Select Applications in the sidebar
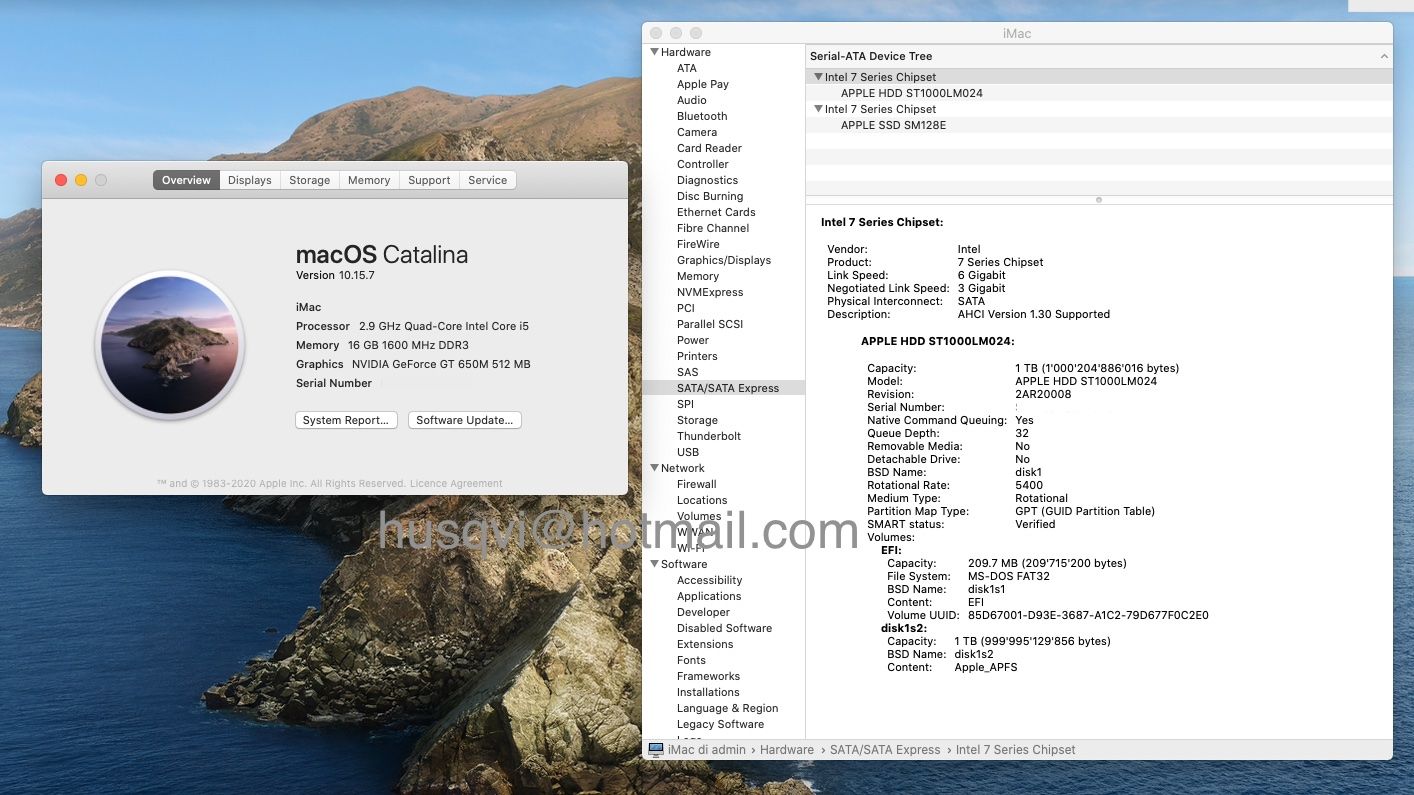1414x795 pixels. [709, 596]
